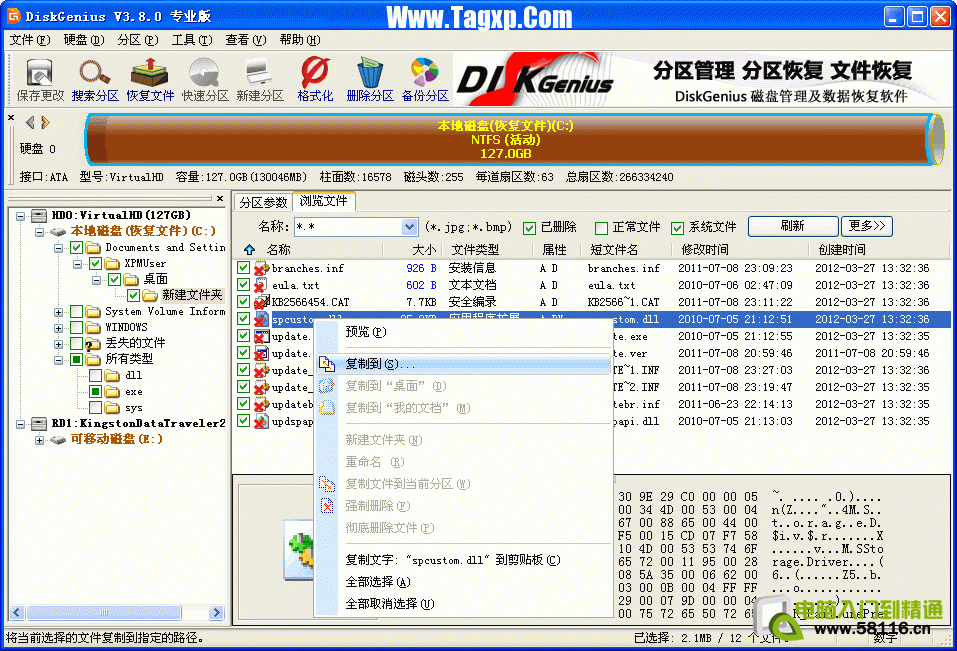This screenshot has height=651, width=957.
Task: Launch the 恢复文件 file recovery tool
Action: [x=150, y=79]
